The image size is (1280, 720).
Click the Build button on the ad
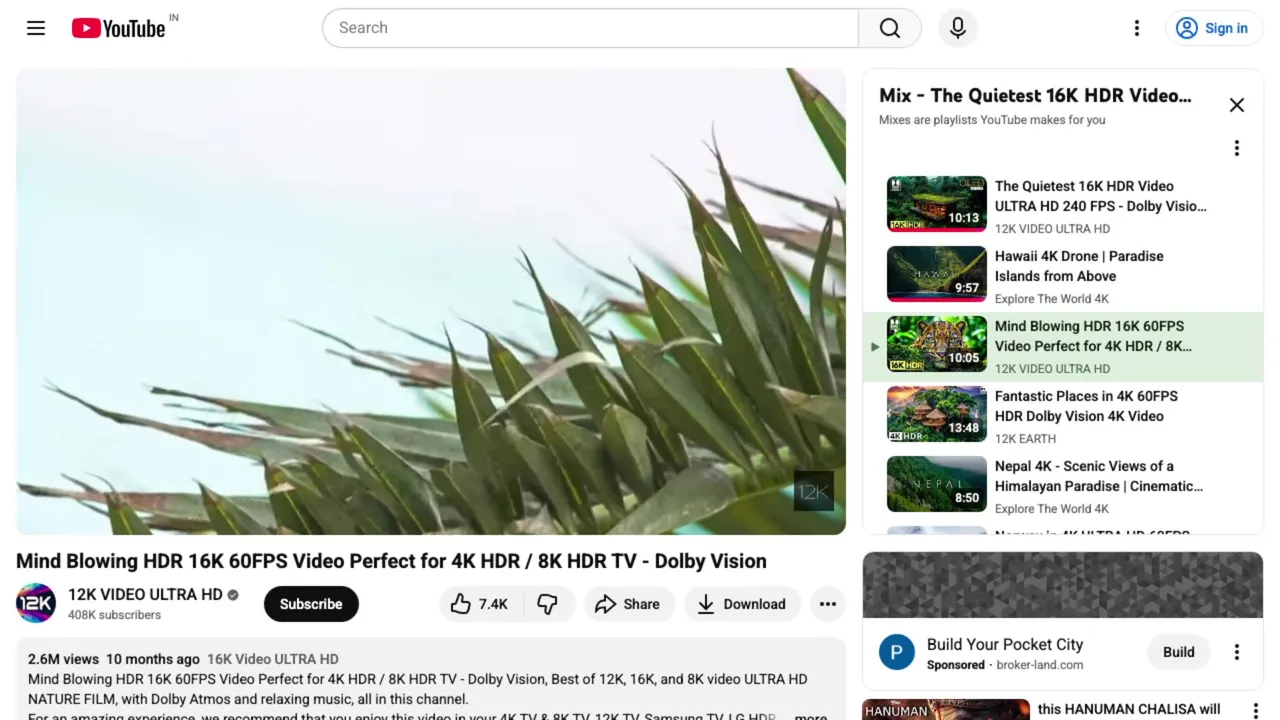point(1178,652)
